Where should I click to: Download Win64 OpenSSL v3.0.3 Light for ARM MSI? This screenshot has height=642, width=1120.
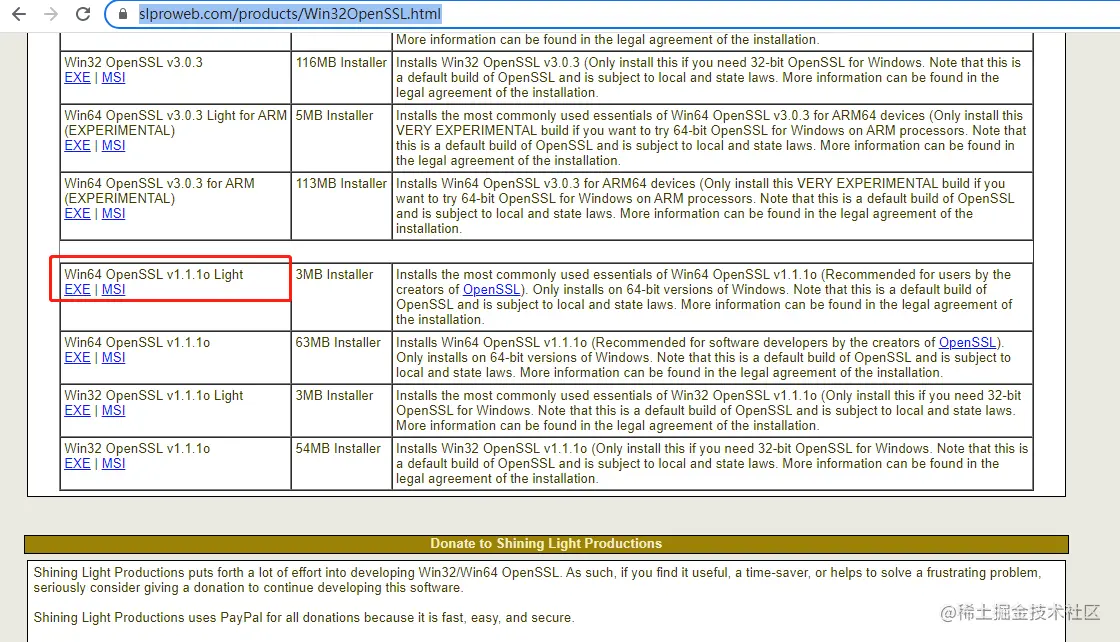click(x=114, y=145)
